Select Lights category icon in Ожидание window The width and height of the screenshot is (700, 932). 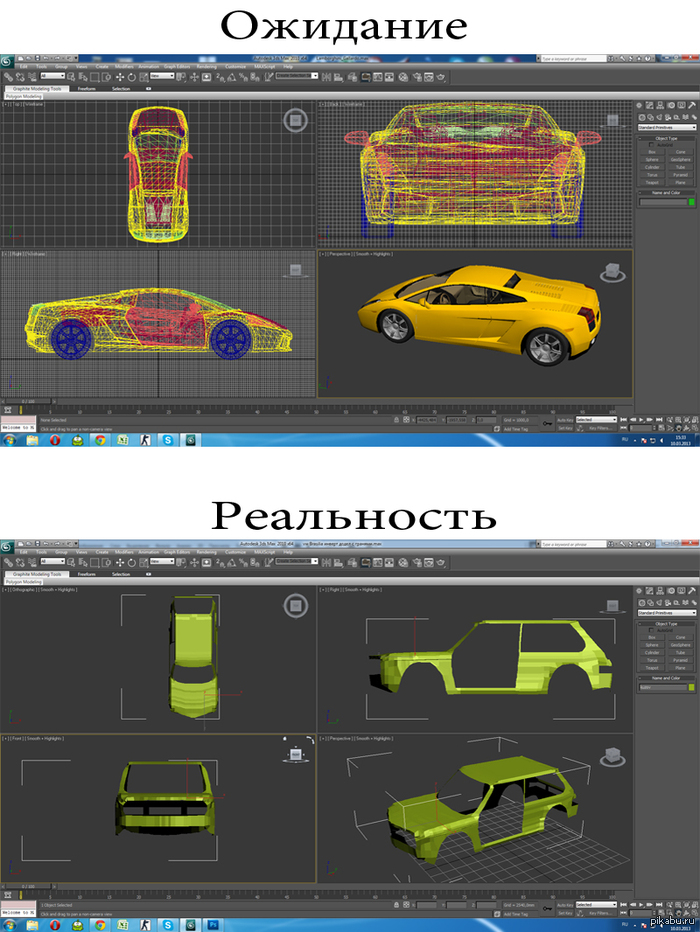pos(659,117)
